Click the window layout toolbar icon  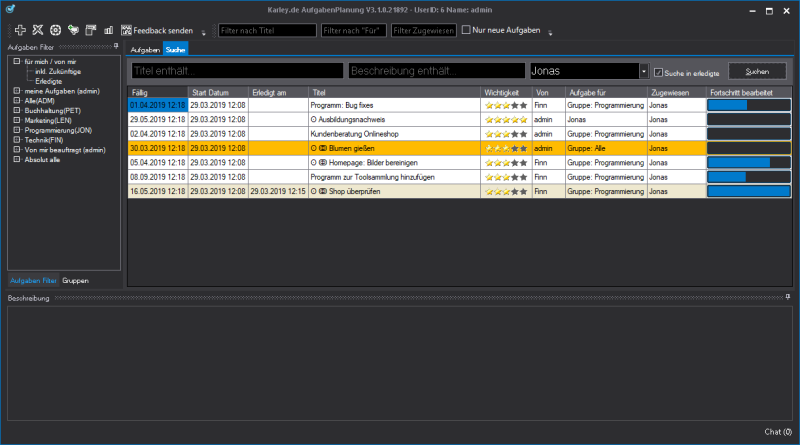(x=90, y=30)
